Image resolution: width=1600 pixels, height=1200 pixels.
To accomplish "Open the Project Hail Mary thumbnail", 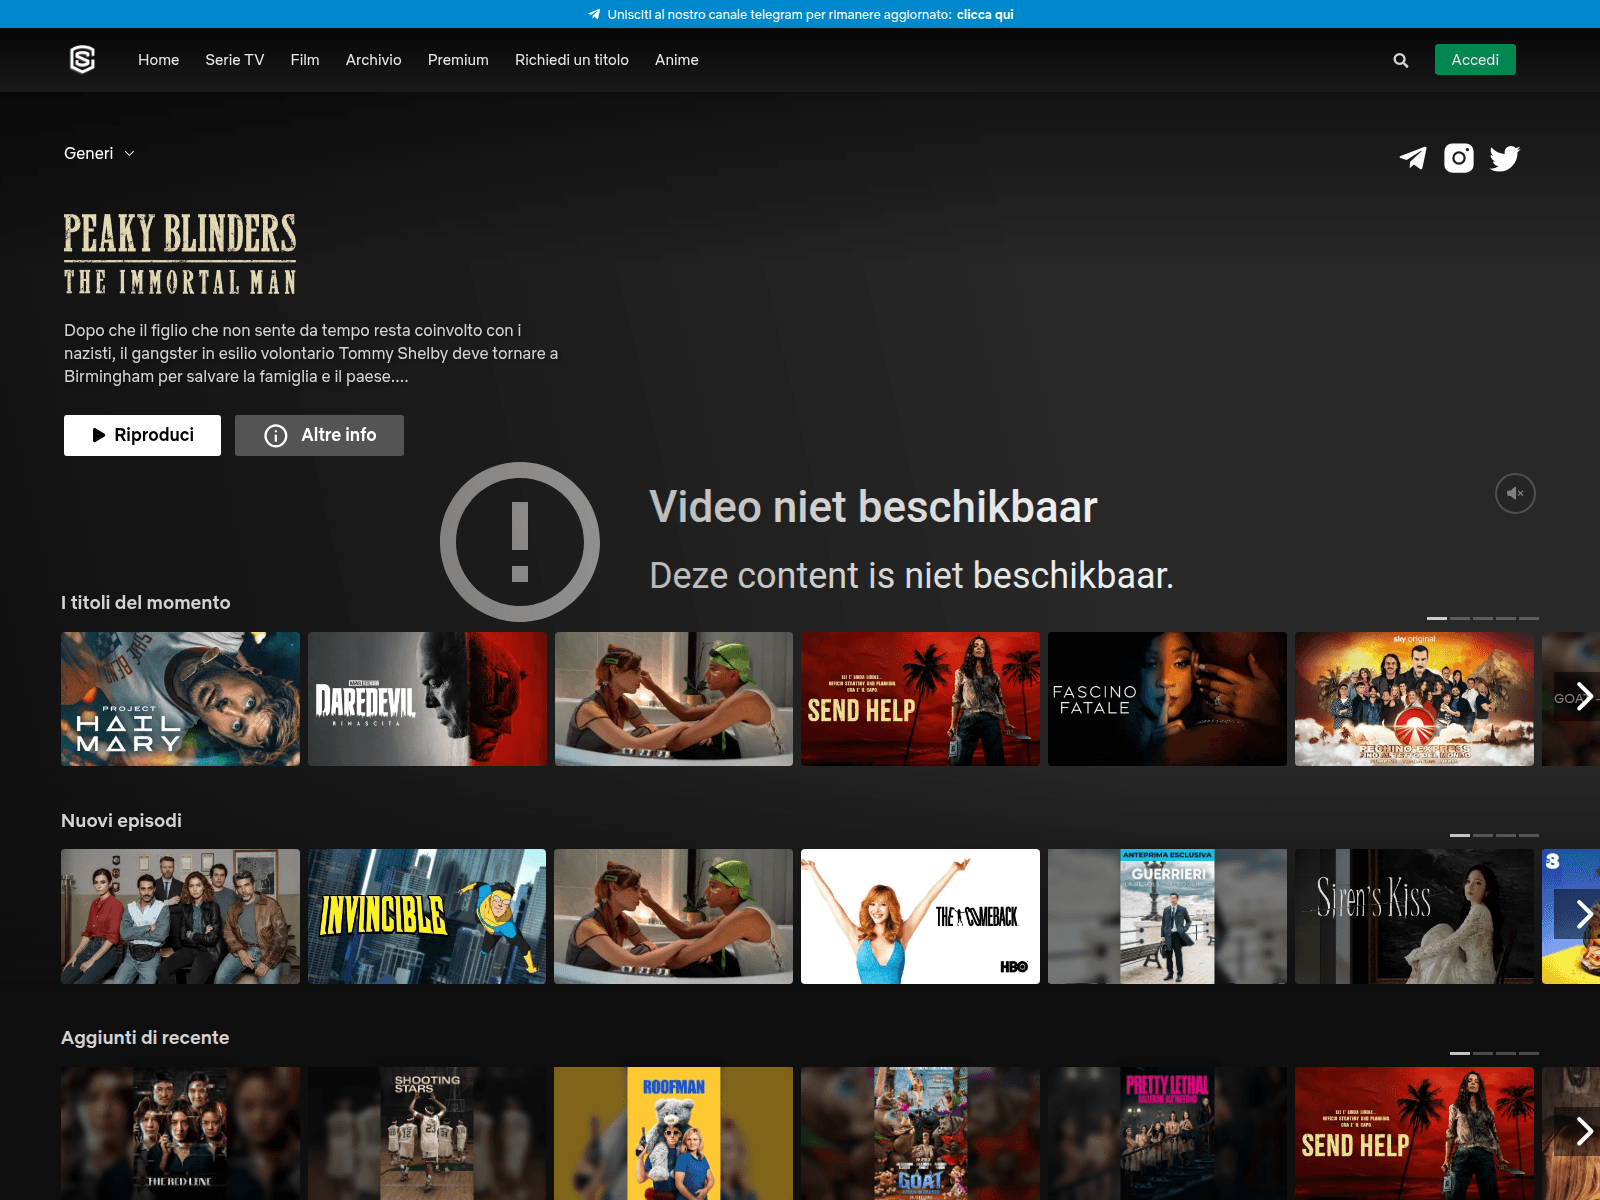I will [180, 699].
